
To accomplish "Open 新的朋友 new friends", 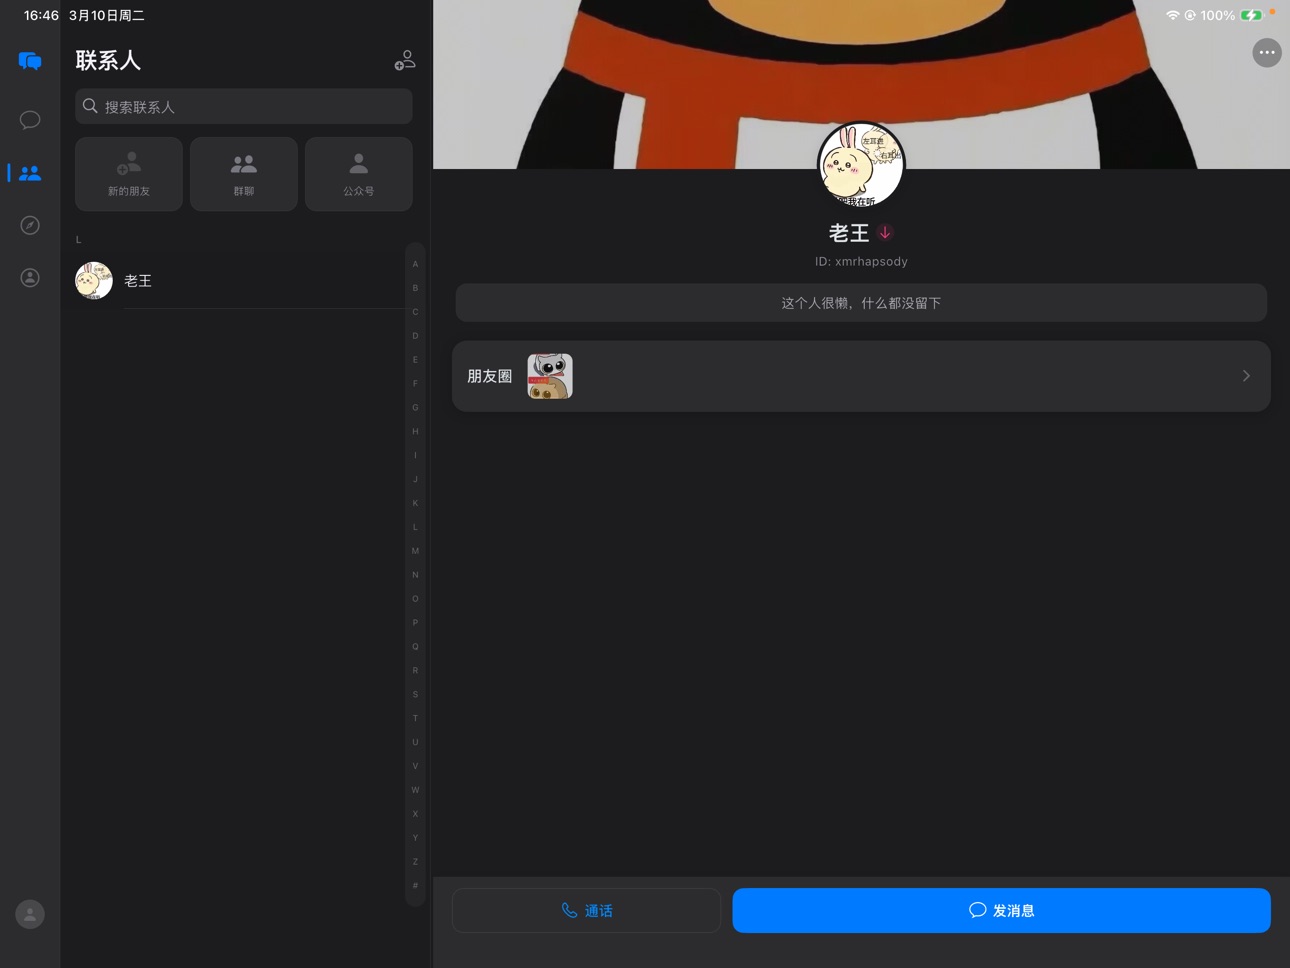I will [x=129, y=174].
